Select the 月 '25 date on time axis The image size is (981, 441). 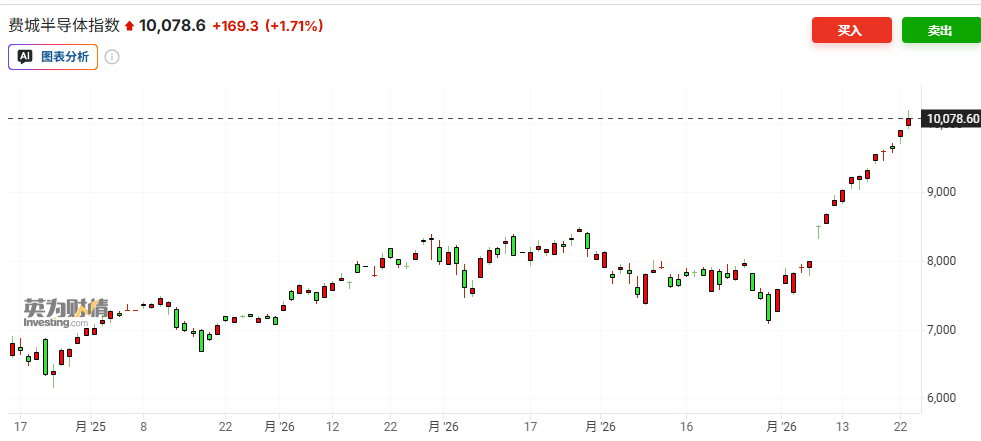90,427
